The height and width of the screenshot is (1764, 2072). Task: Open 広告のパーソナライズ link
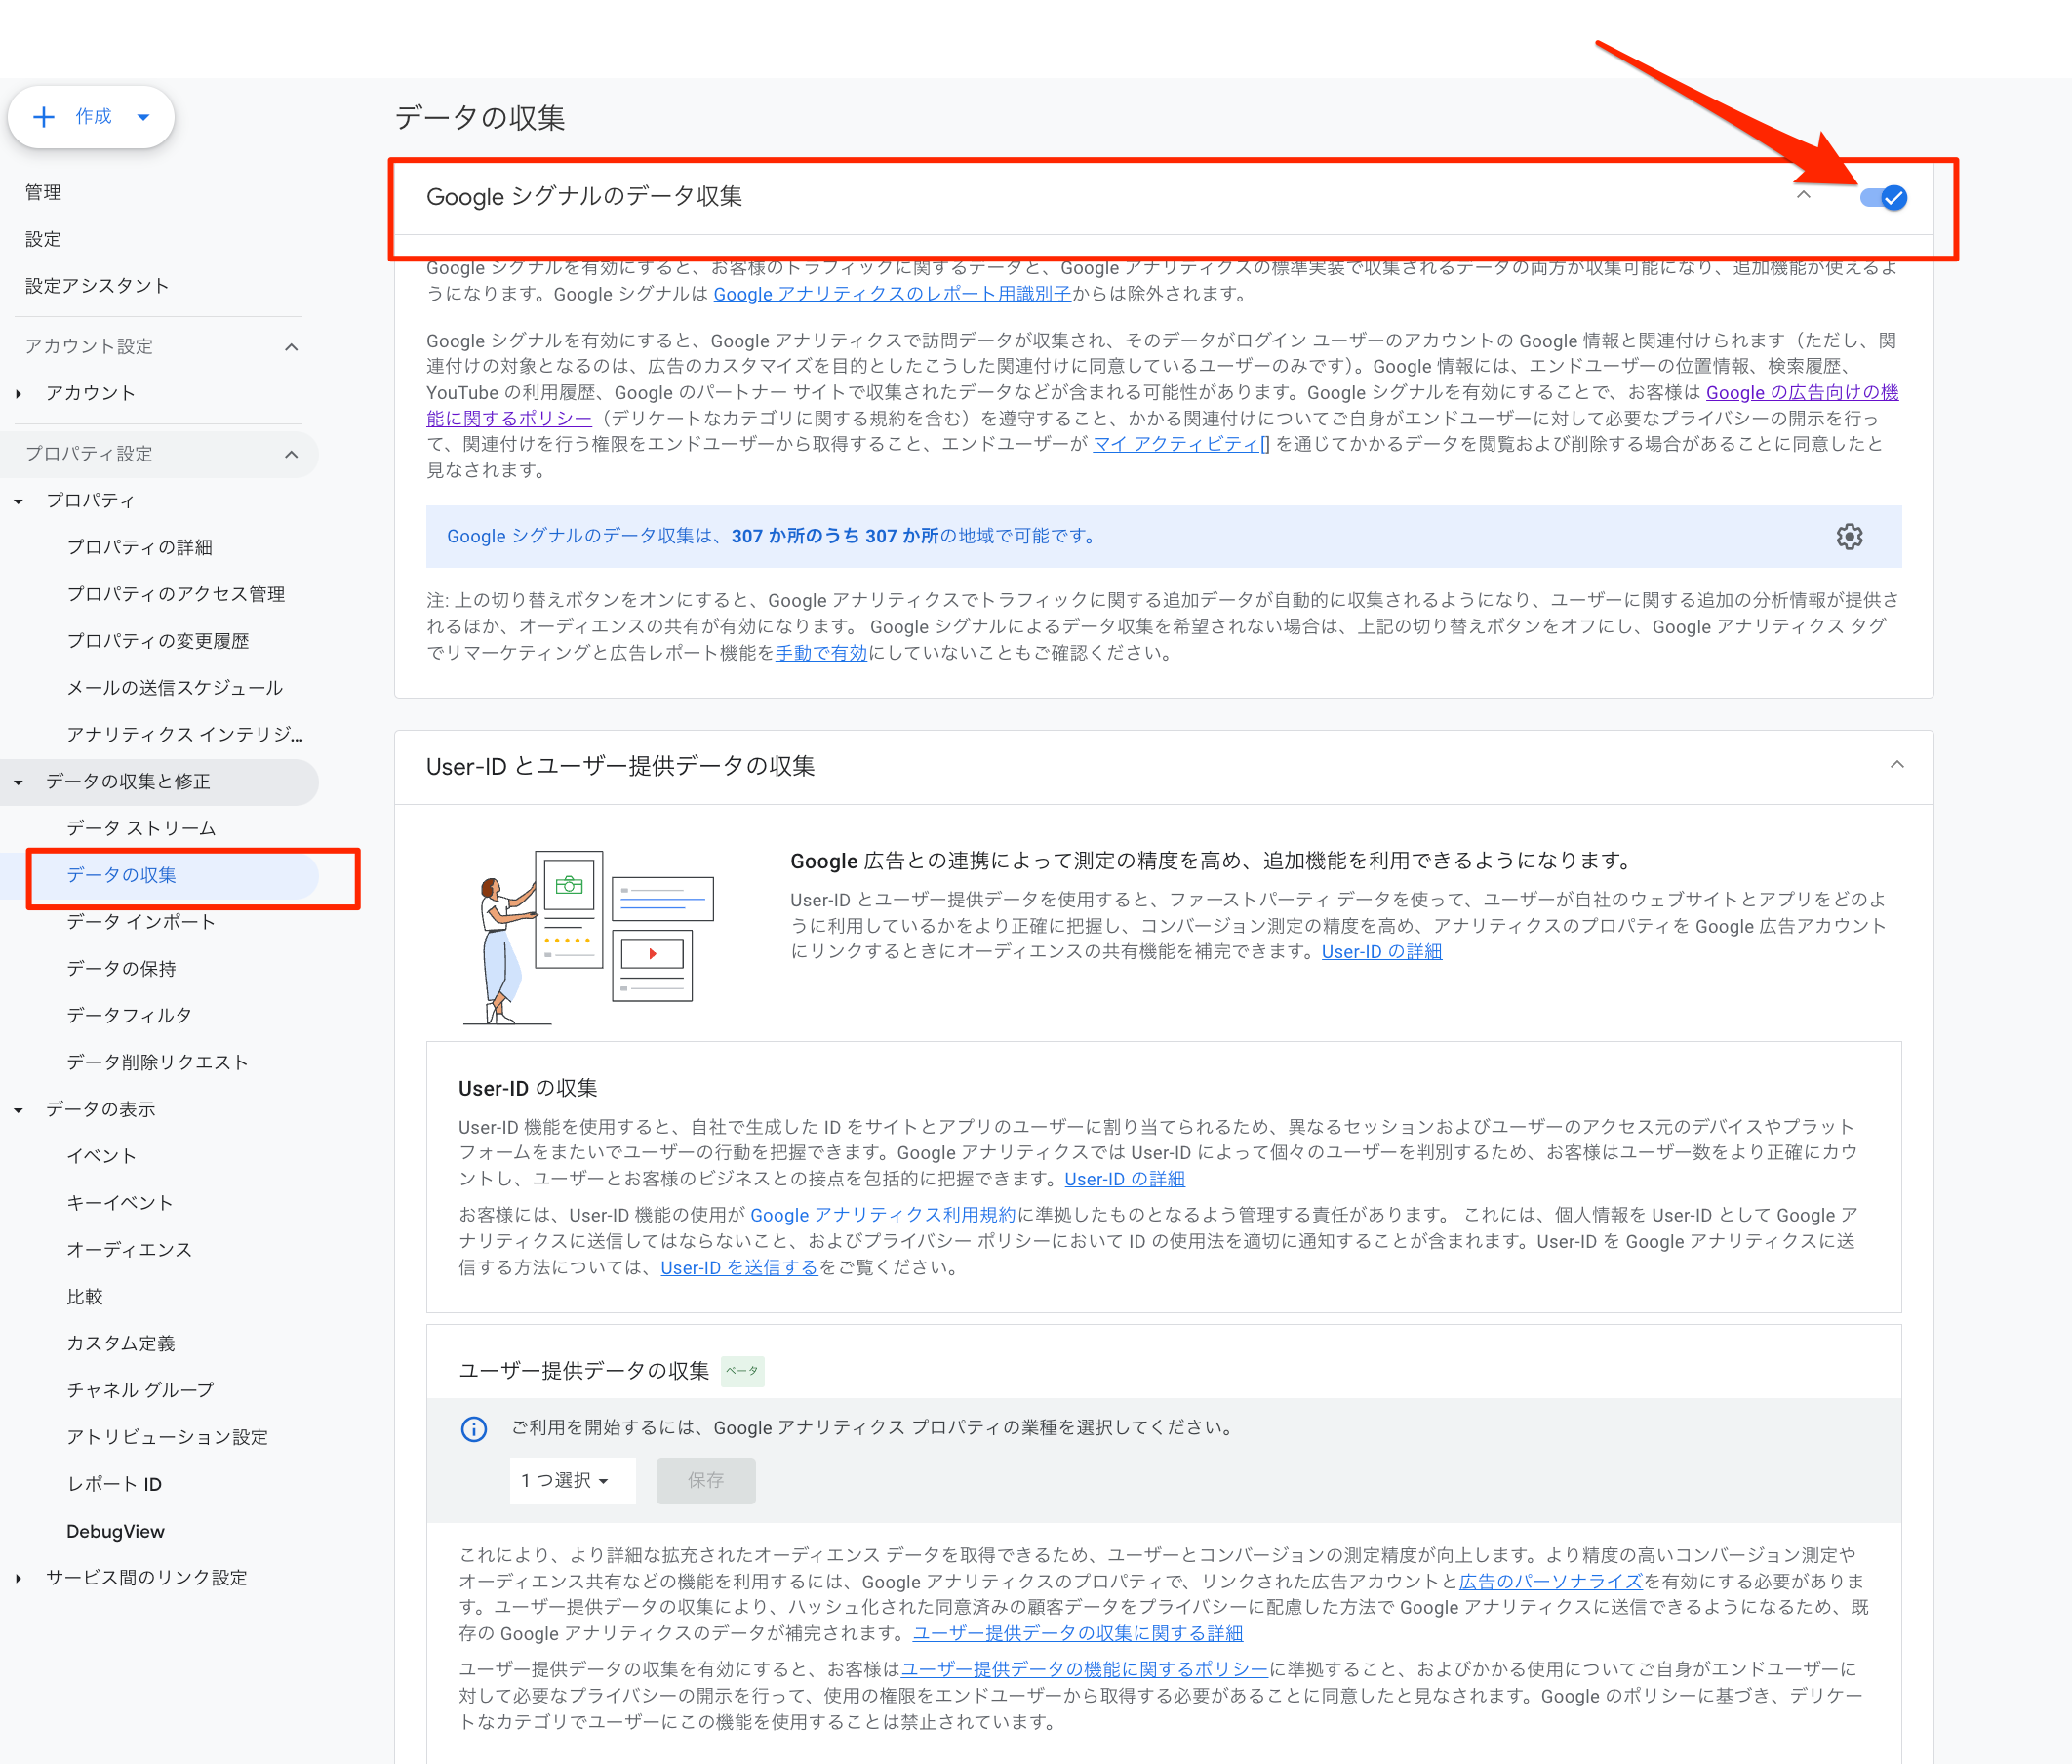click(x=1551, y=1582)
